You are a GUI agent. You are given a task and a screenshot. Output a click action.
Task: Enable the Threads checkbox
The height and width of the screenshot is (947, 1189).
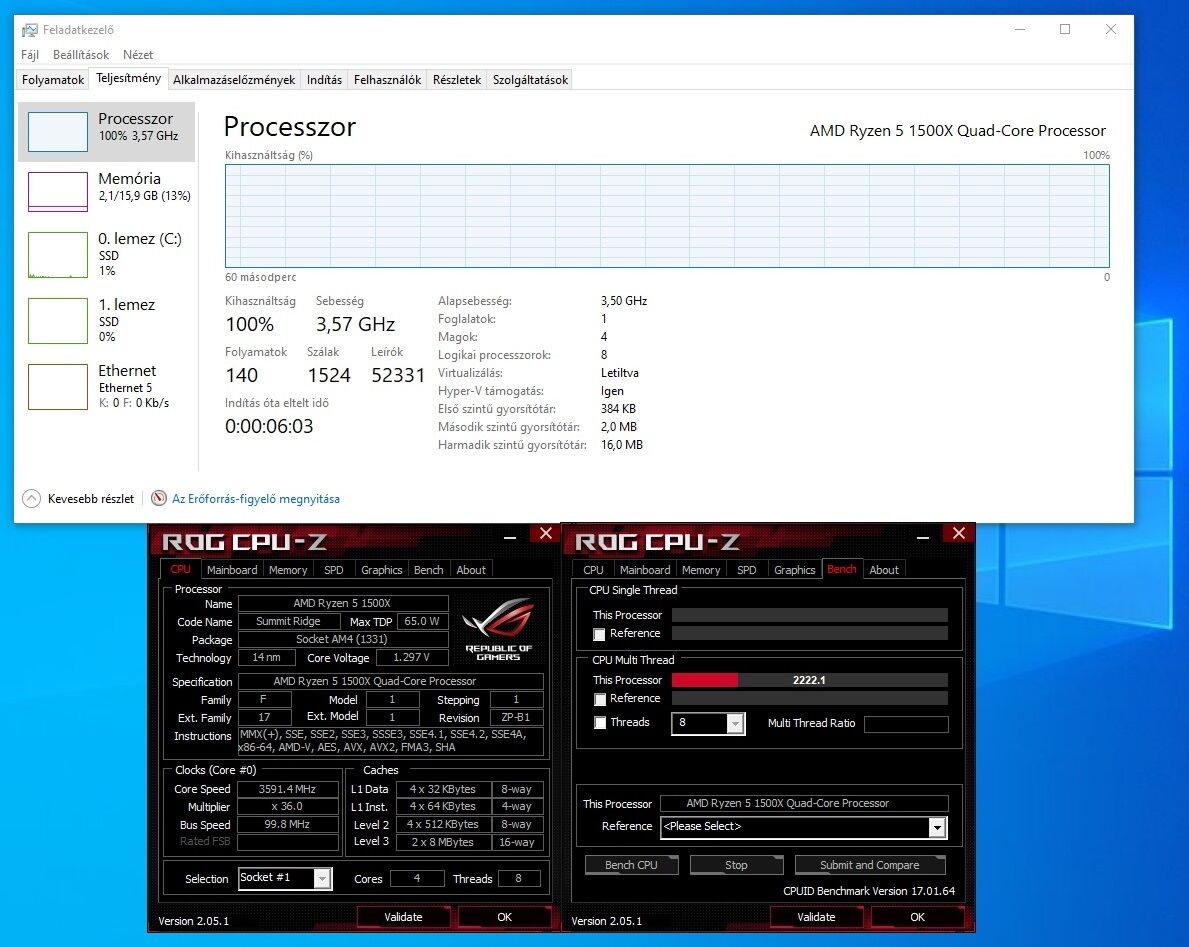point(599,723)
